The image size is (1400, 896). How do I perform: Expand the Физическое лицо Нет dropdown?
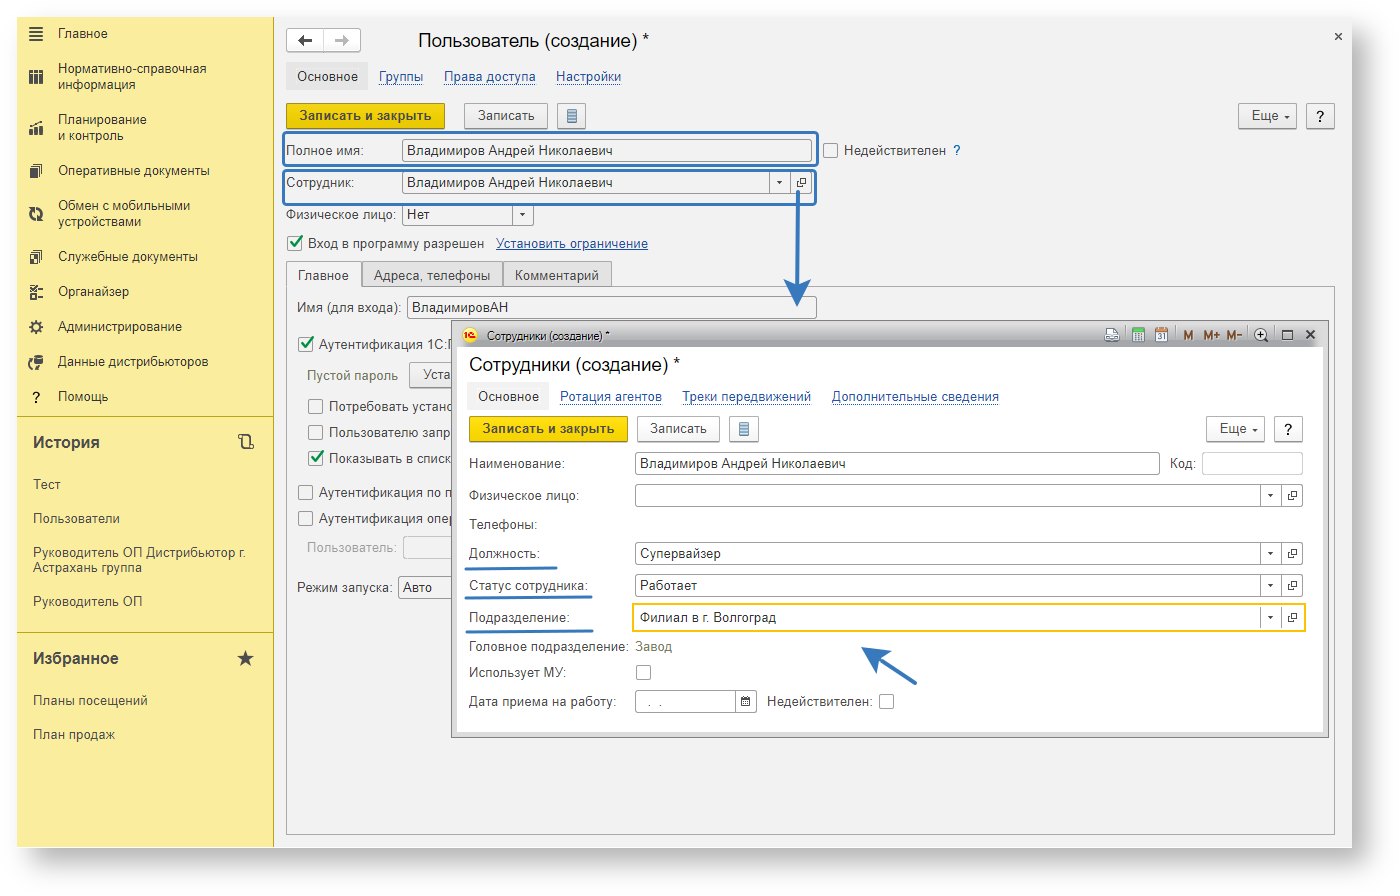523,215
